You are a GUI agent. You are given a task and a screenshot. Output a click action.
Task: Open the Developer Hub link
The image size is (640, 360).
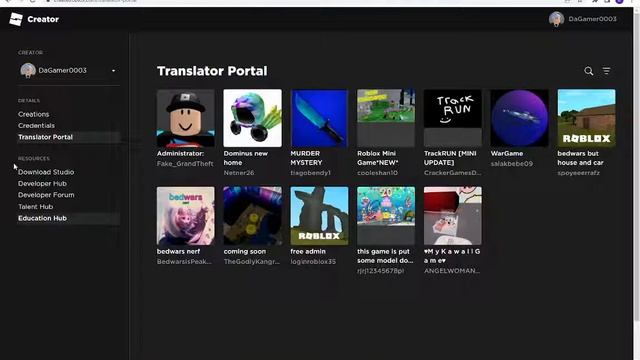click(42, 184)
